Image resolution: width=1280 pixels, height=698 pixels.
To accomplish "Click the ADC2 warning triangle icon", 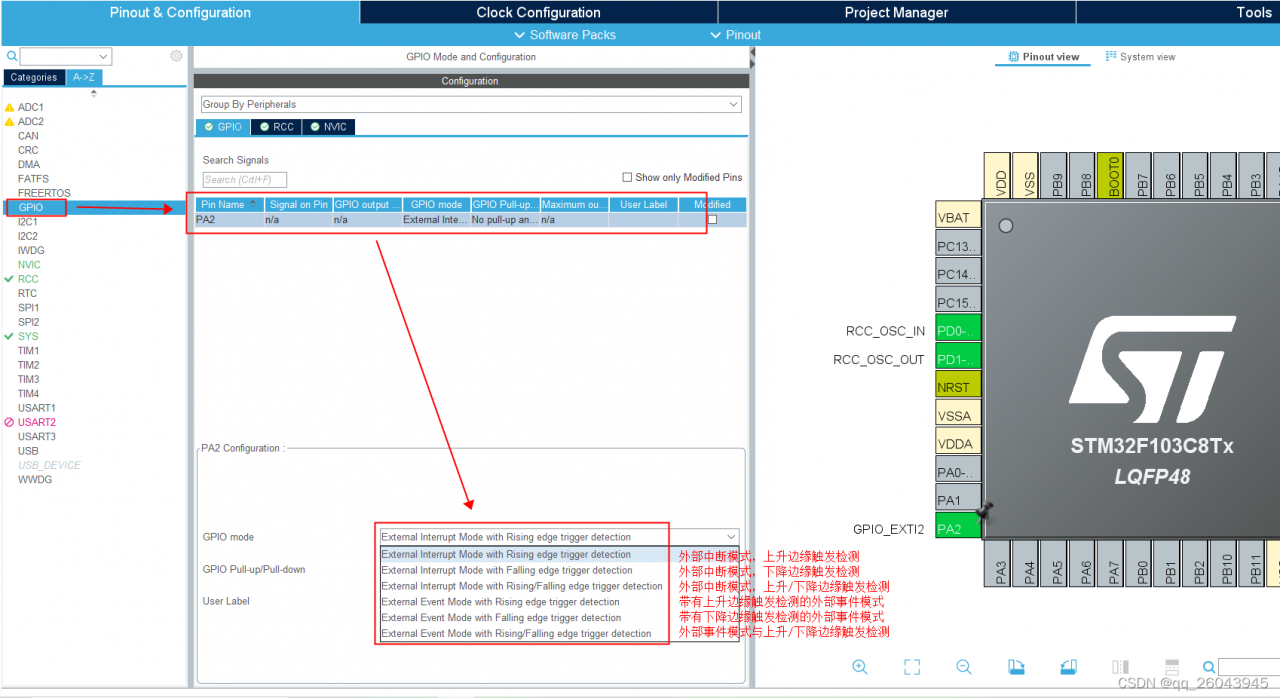I will coord(10,122).
